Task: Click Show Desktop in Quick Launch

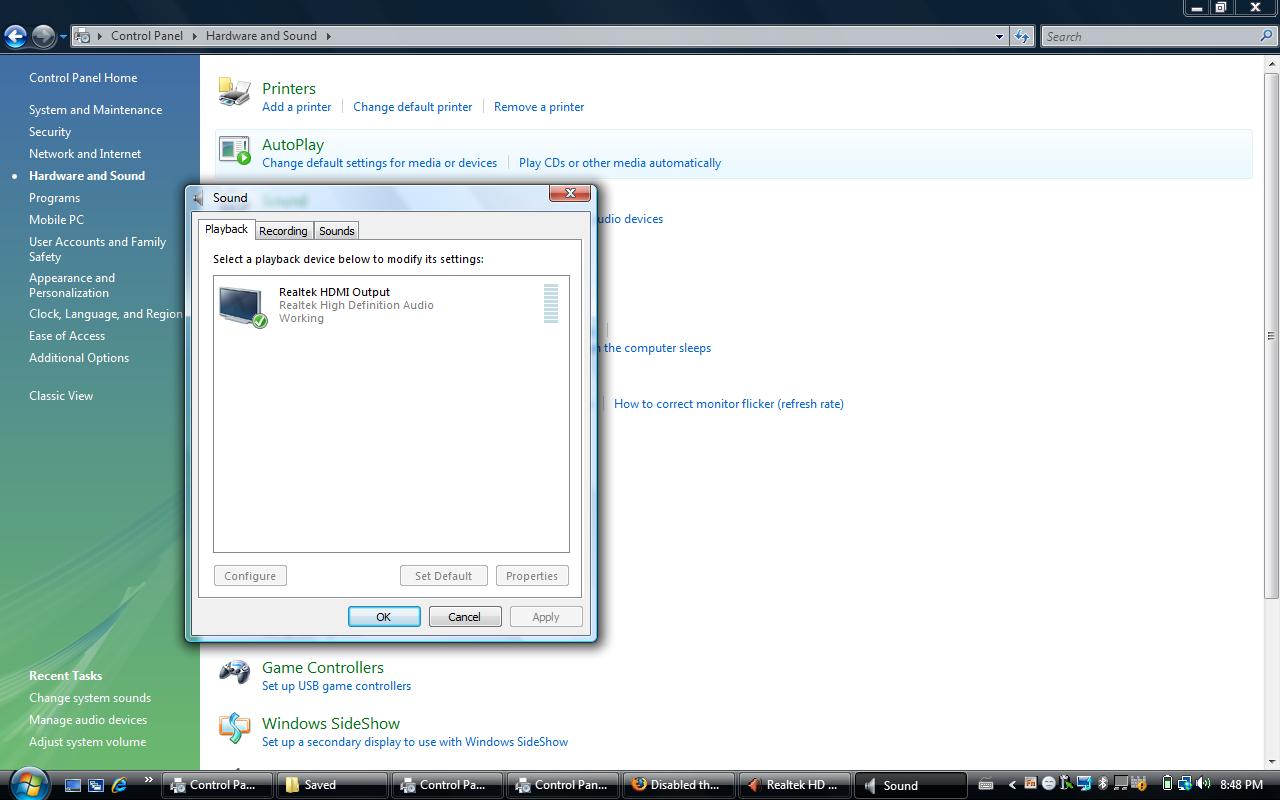Action: (x=73, y=785)
